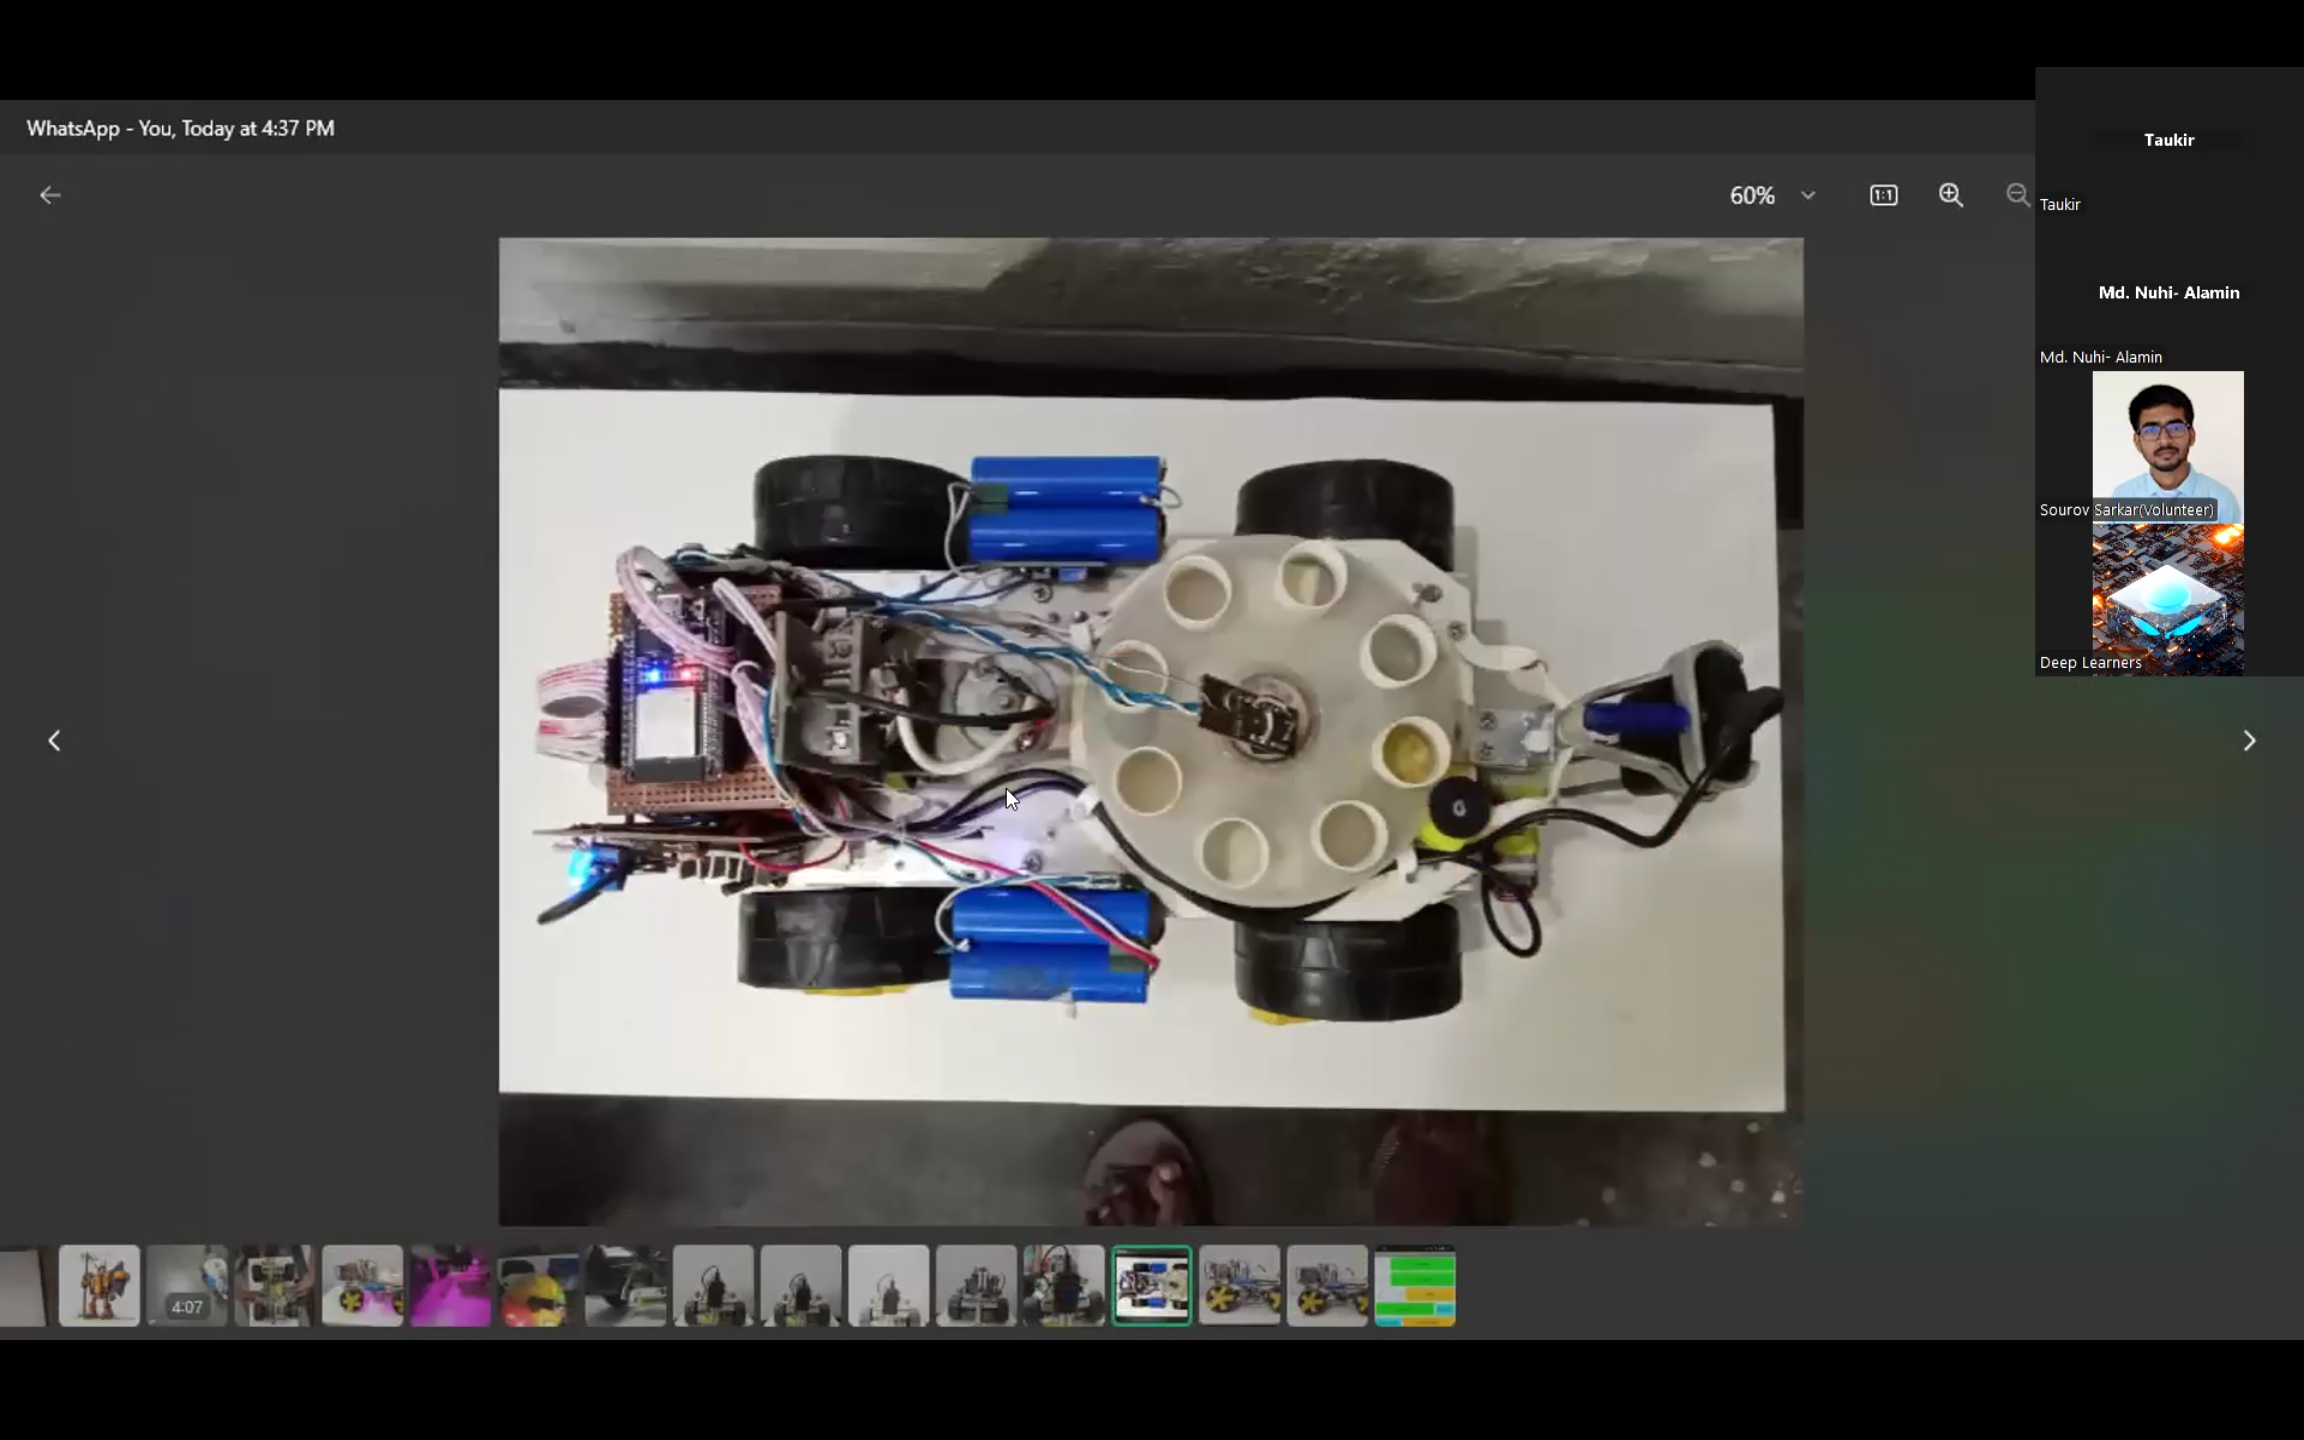Click the main robot car photo
Screen dimensions: 2304x1440
[1151, 731]
